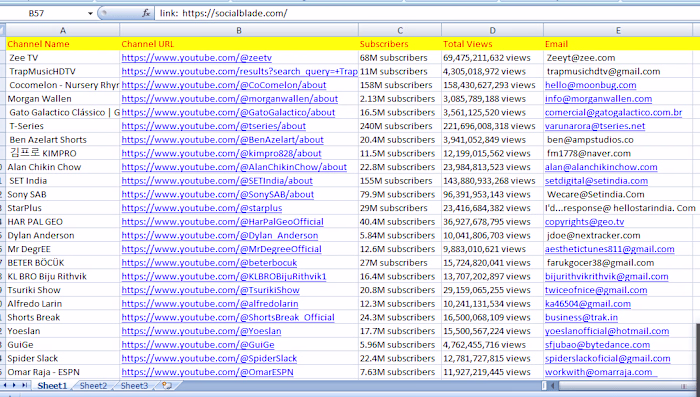Select the cell 69,475,211,632 views
The image size is (700, 397).
click(x=492, y=58)
